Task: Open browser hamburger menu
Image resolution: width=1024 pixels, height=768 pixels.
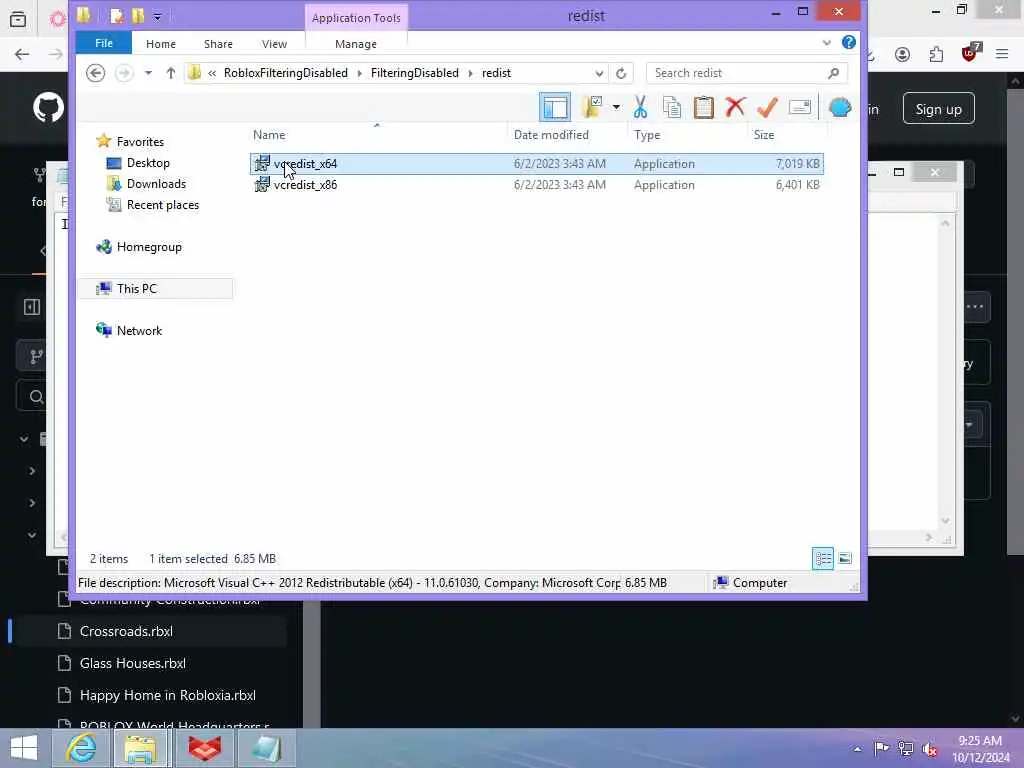Action: tap(1002, 54)
